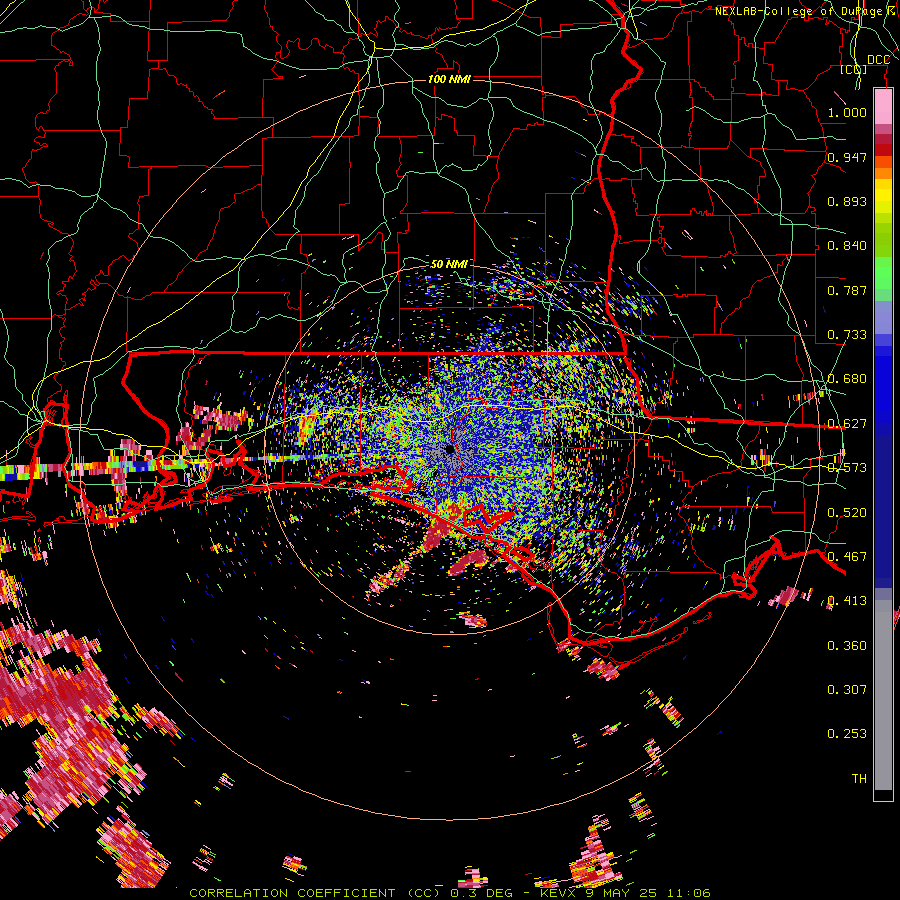This screenshot has height=900, width=900.
Task: Select the 0.520 legend value
Action: pos(847,513)
